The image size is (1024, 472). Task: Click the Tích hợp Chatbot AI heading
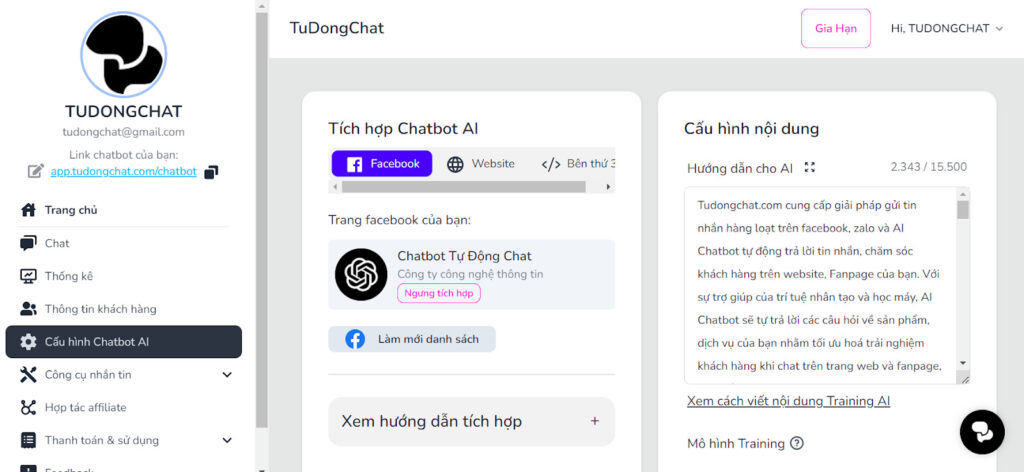pyautogui.click(x=404, y=129)
